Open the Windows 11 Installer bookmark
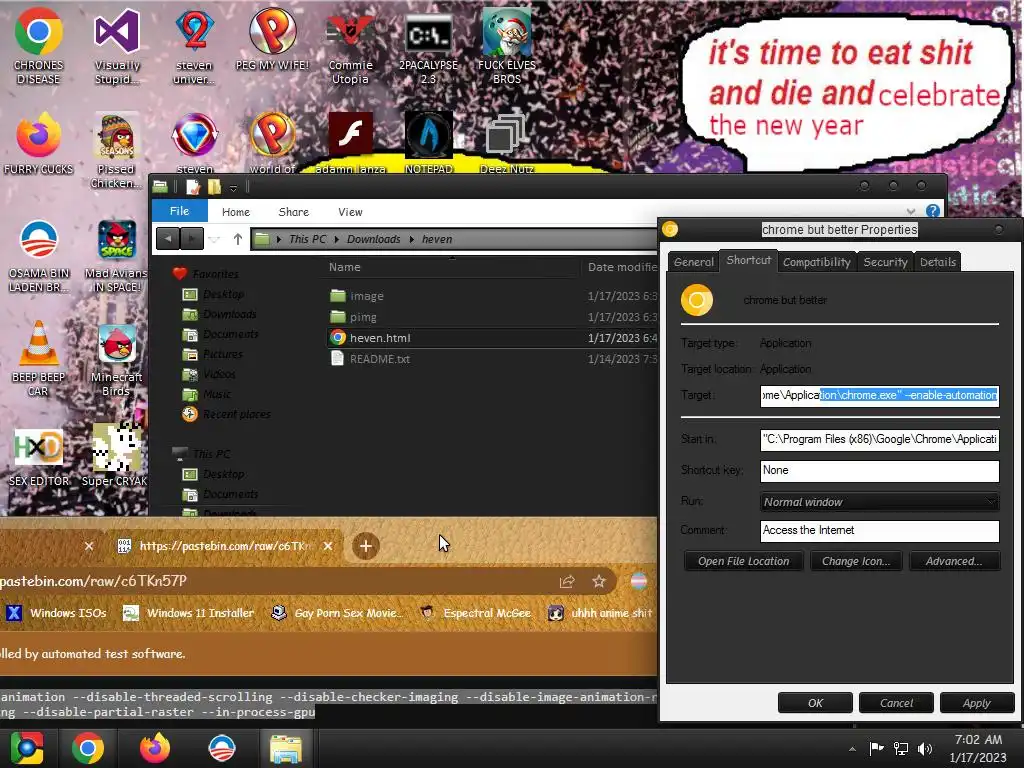This screenshot has width=1024, height=768. click(189, 613)
